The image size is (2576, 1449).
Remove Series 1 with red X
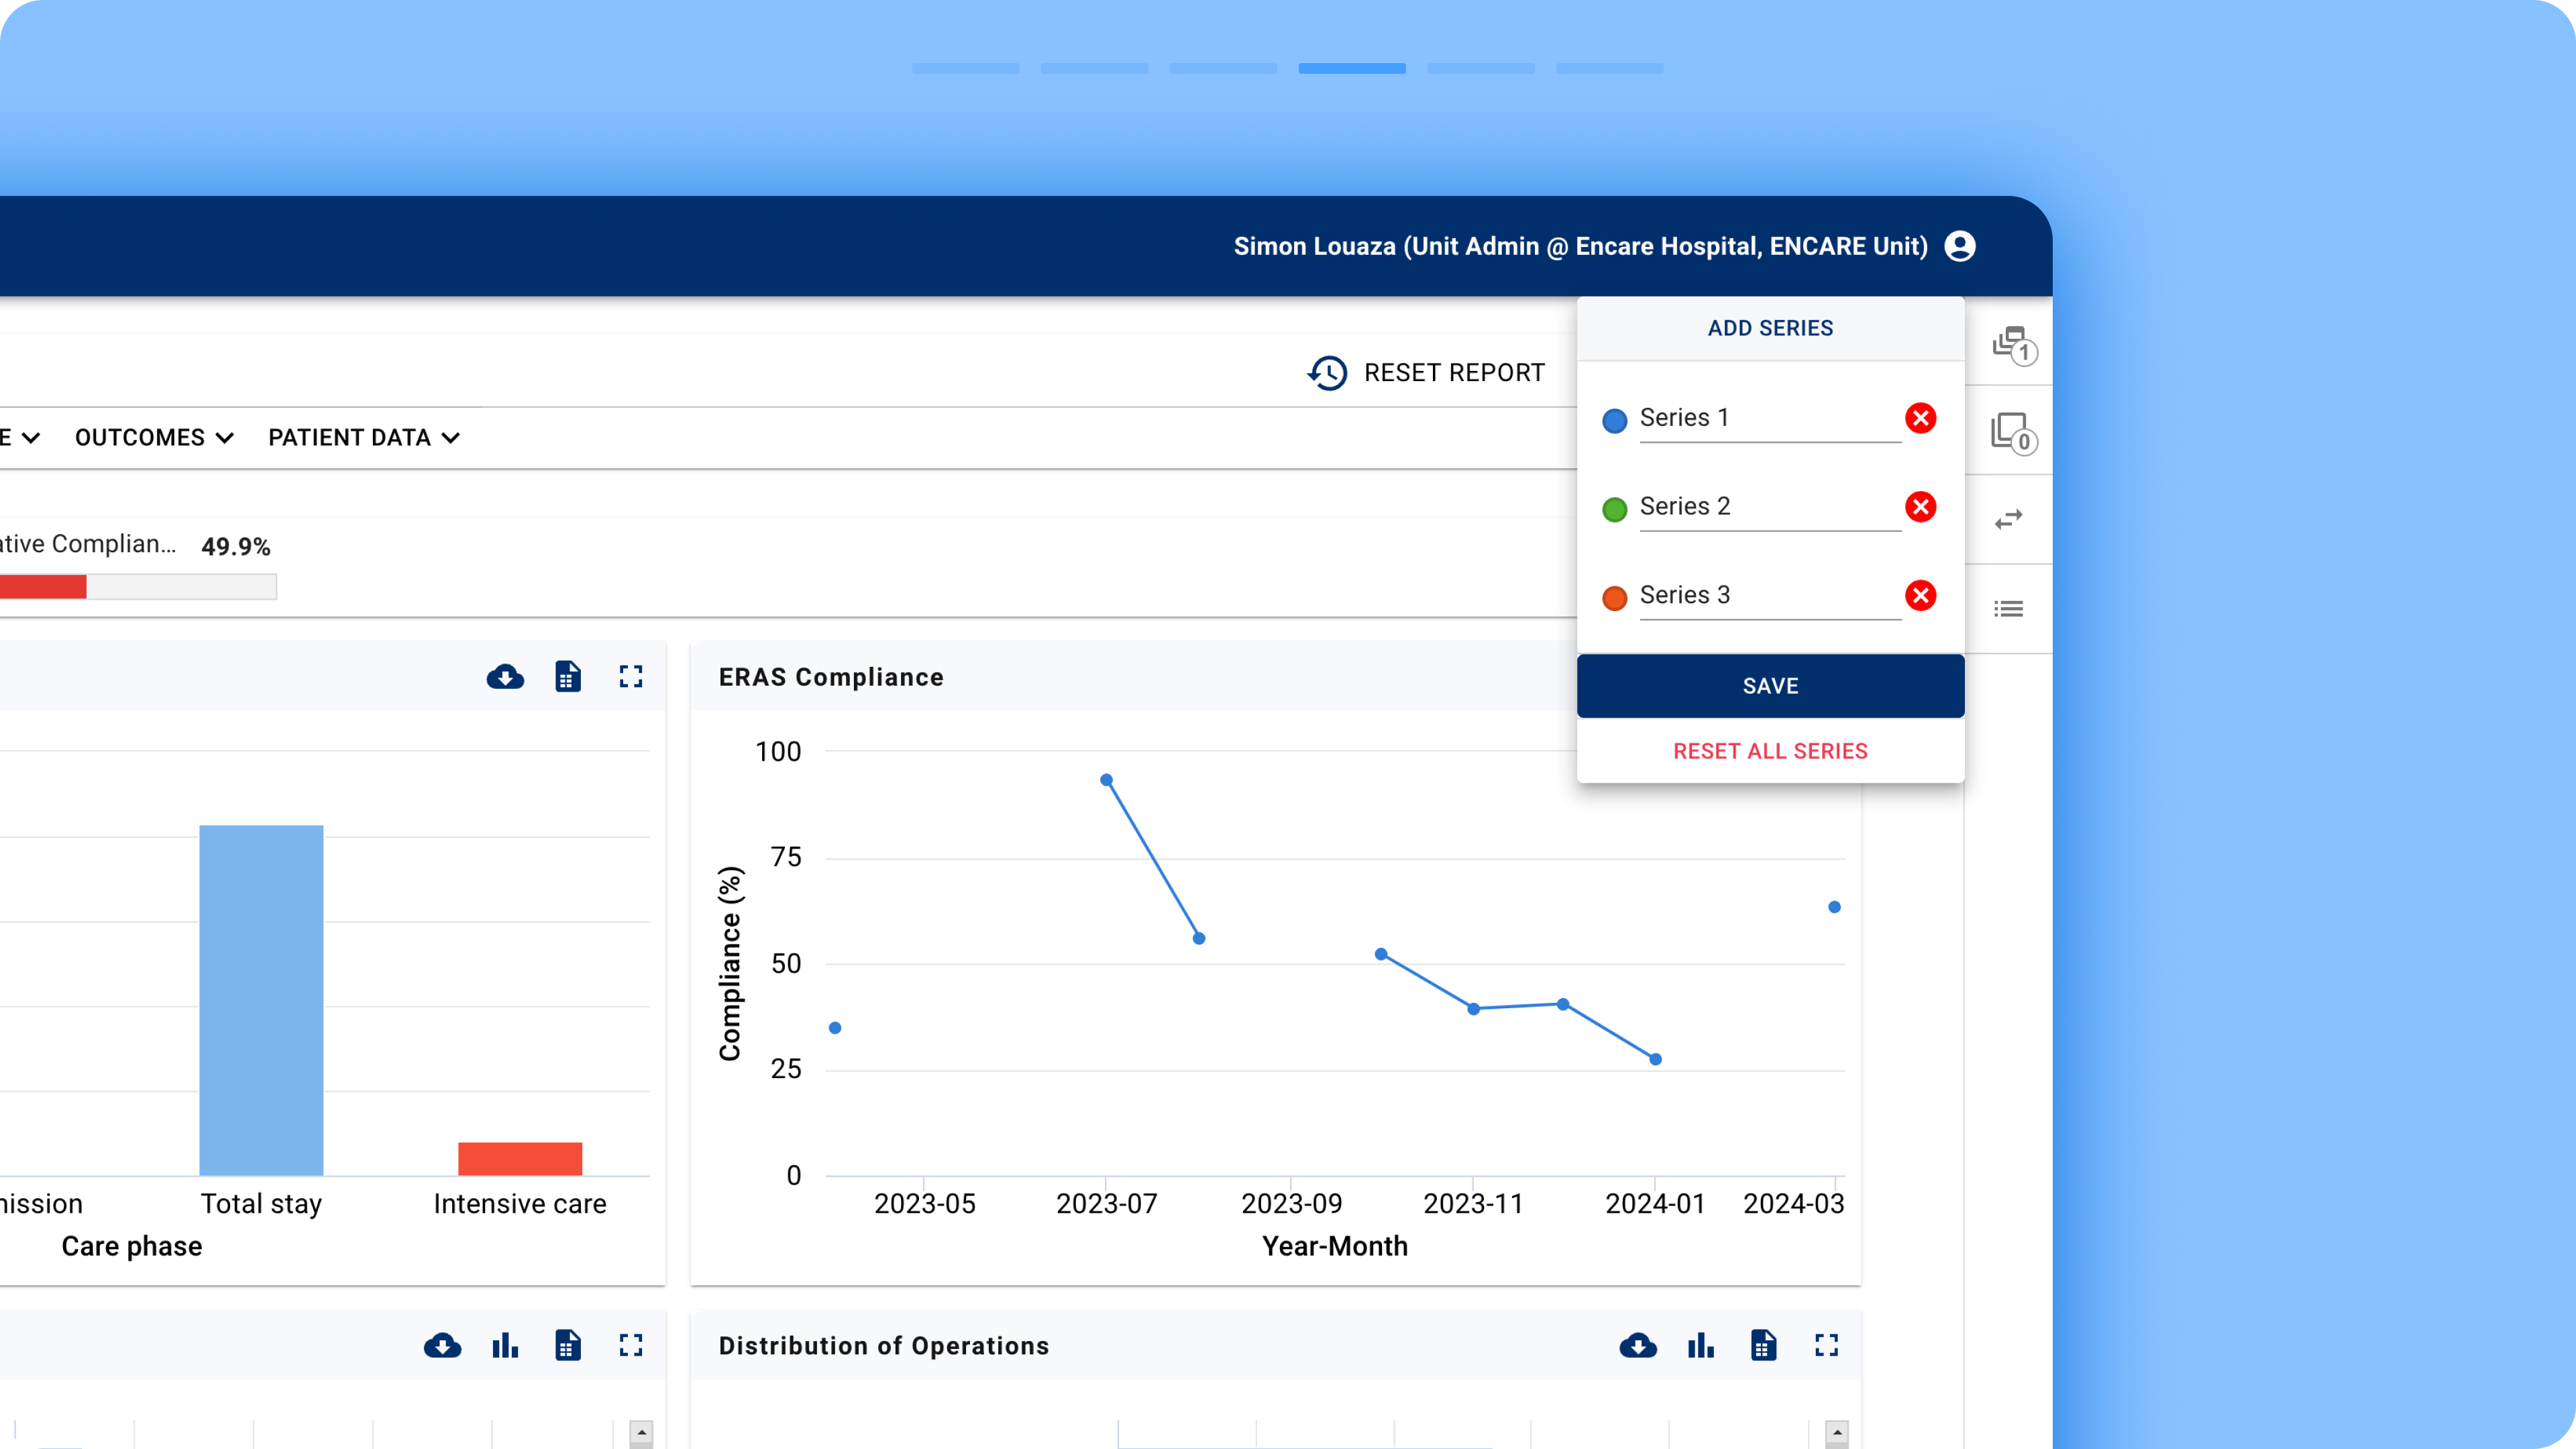[1920, 418]
